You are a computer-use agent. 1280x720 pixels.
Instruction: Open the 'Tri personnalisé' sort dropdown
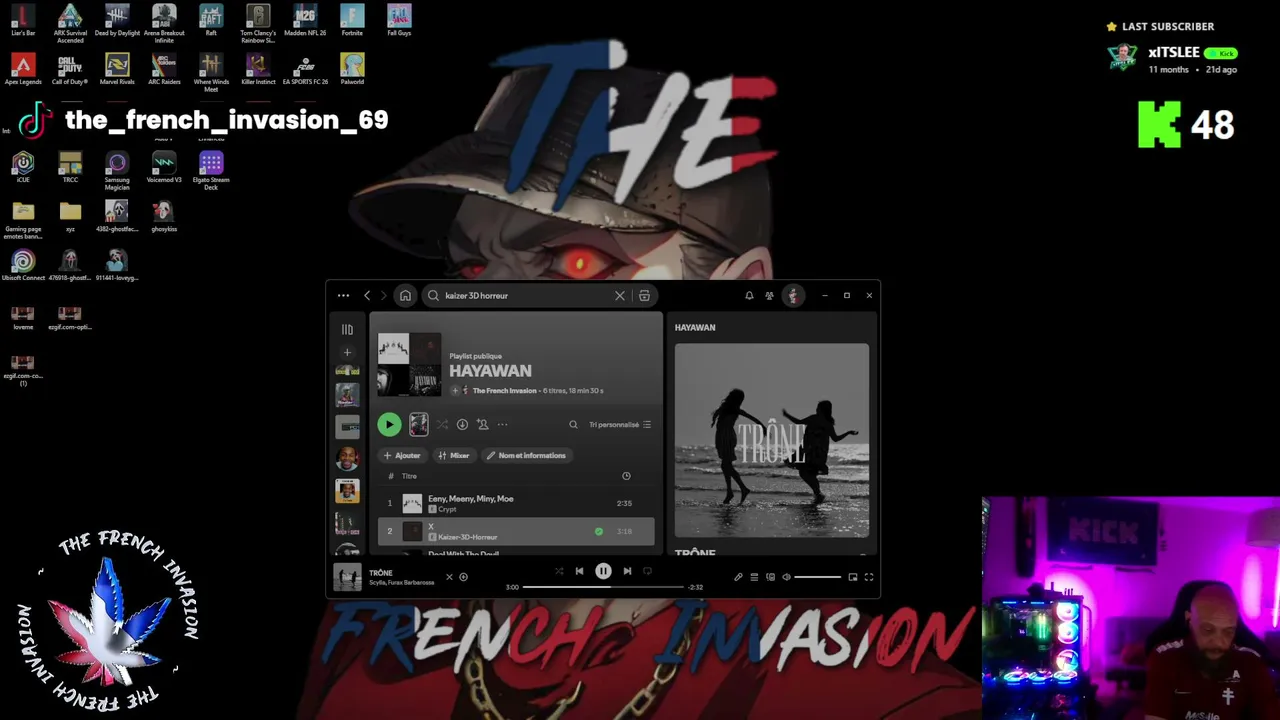(x=620, y=425)
